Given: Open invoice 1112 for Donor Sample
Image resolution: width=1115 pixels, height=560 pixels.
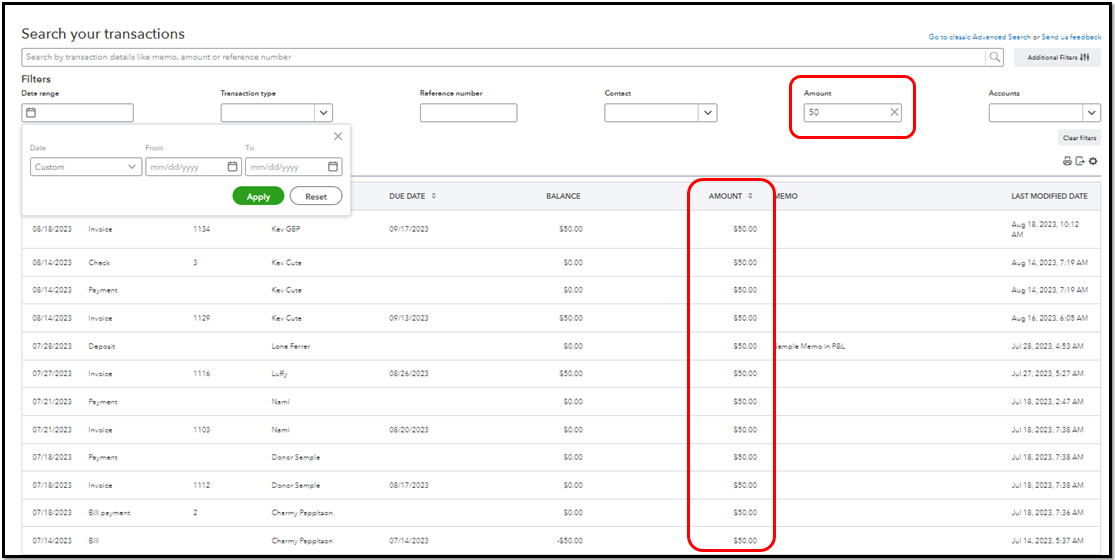Looking at the screenshot, I should 560,485.
